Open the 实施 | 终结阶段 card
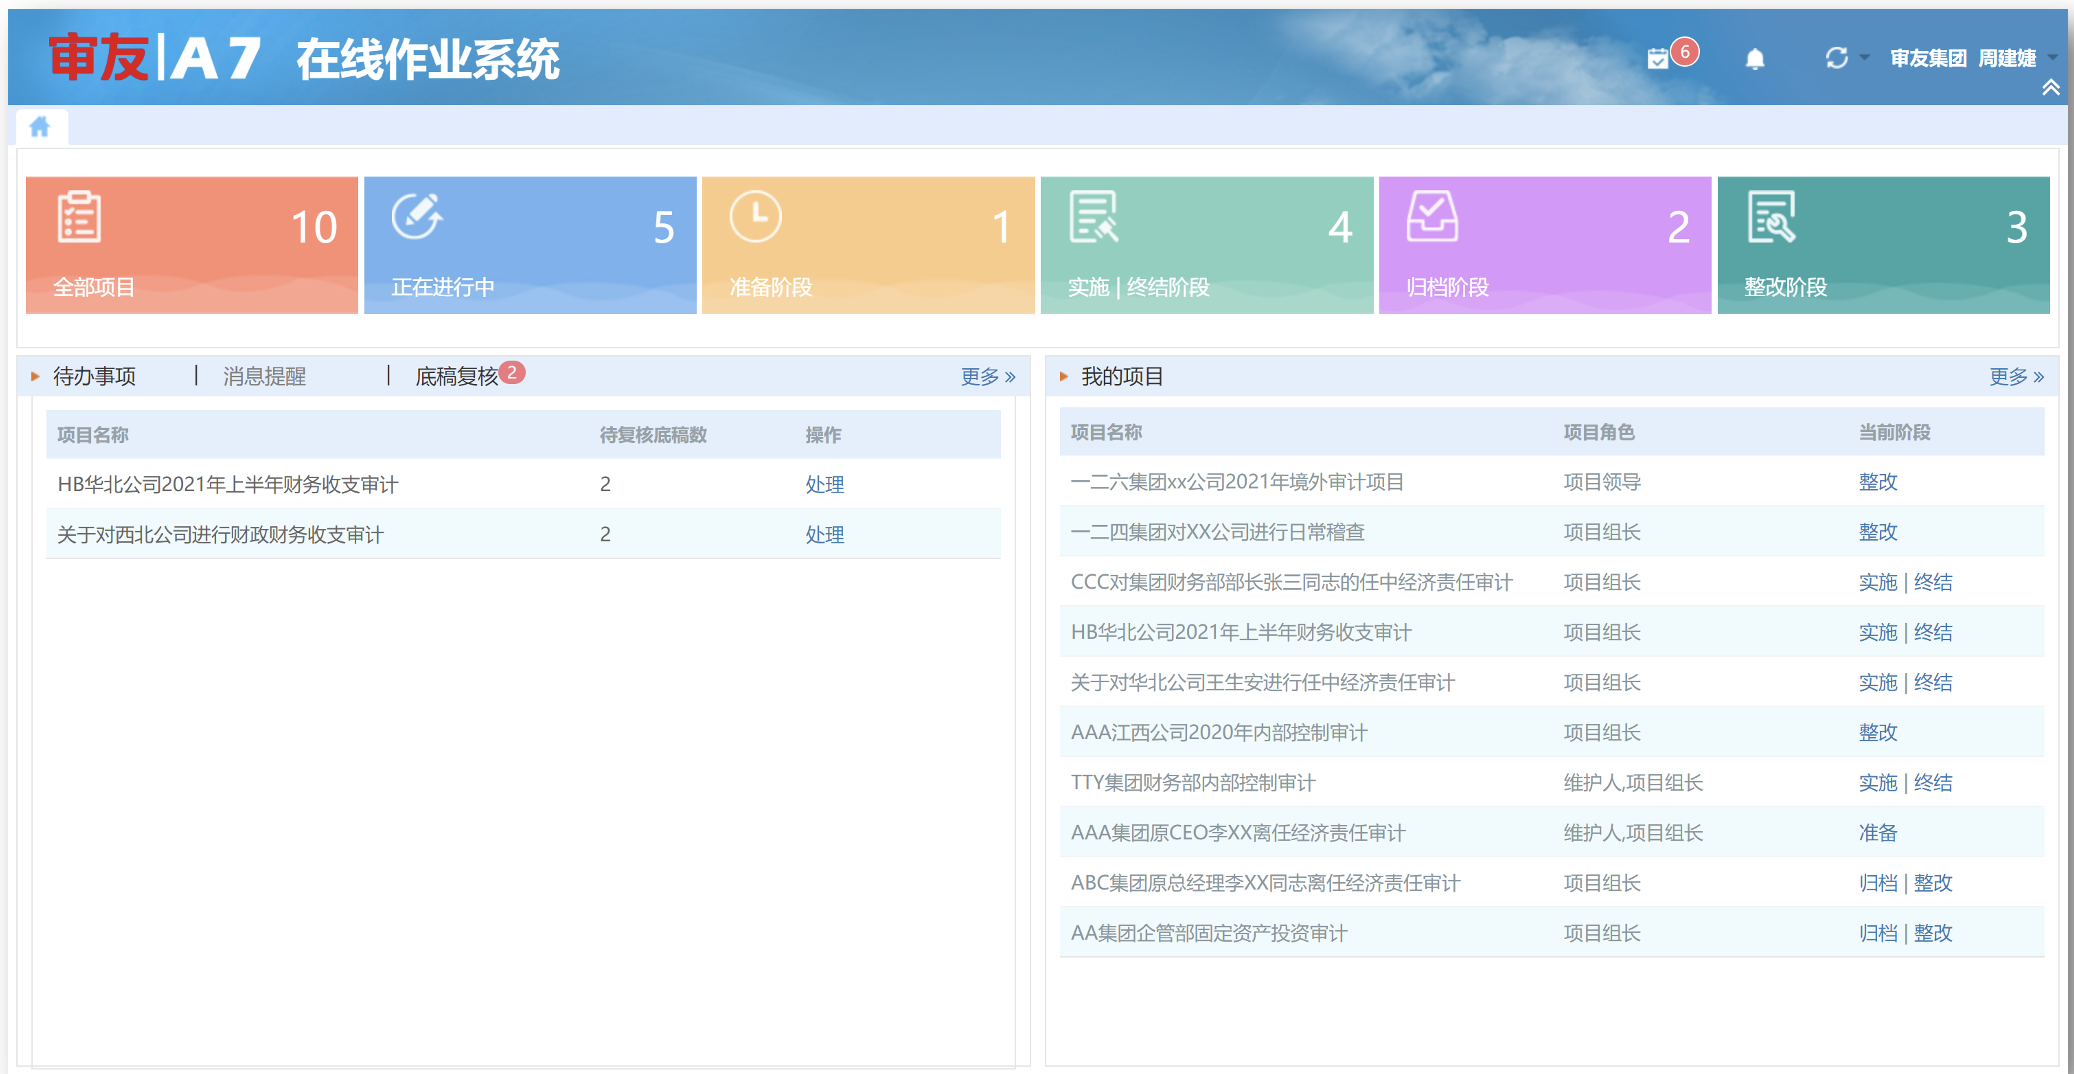Viewport: 2074px width, 1074px height. tap(1206, 245)
